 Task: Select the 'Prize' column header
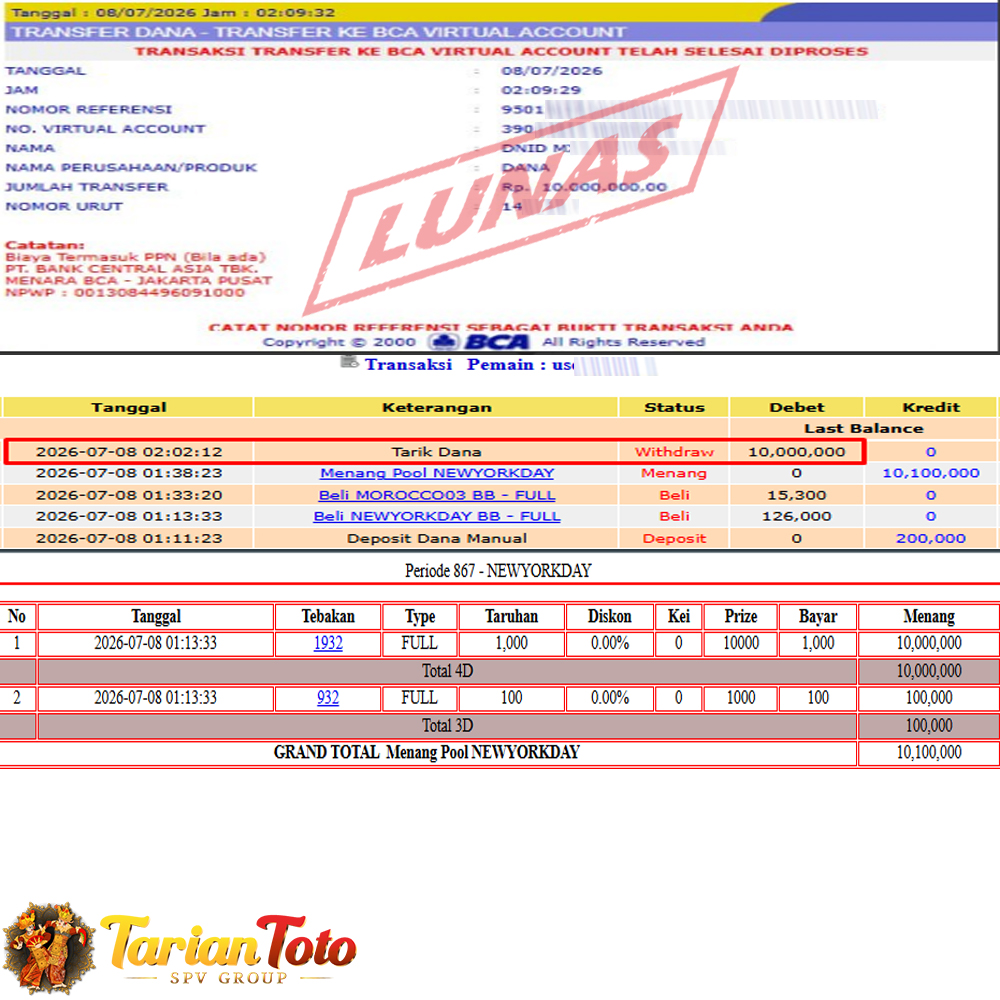pyautogui.click(x=740, y=616)
